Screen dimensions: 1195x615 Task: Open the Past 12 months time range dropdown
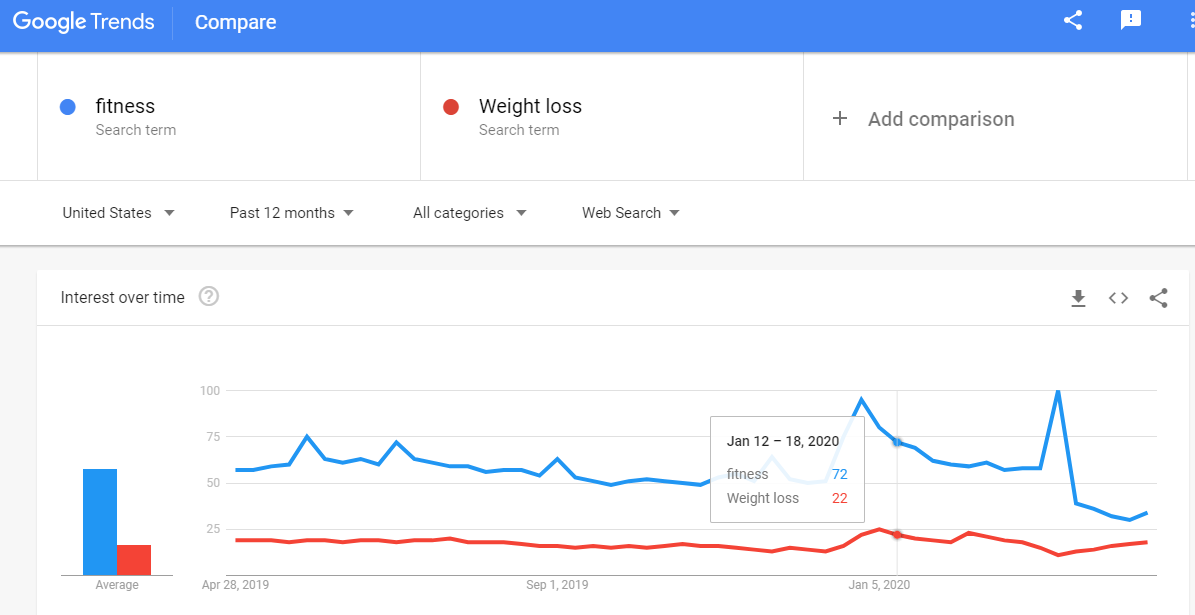(292, 213)
